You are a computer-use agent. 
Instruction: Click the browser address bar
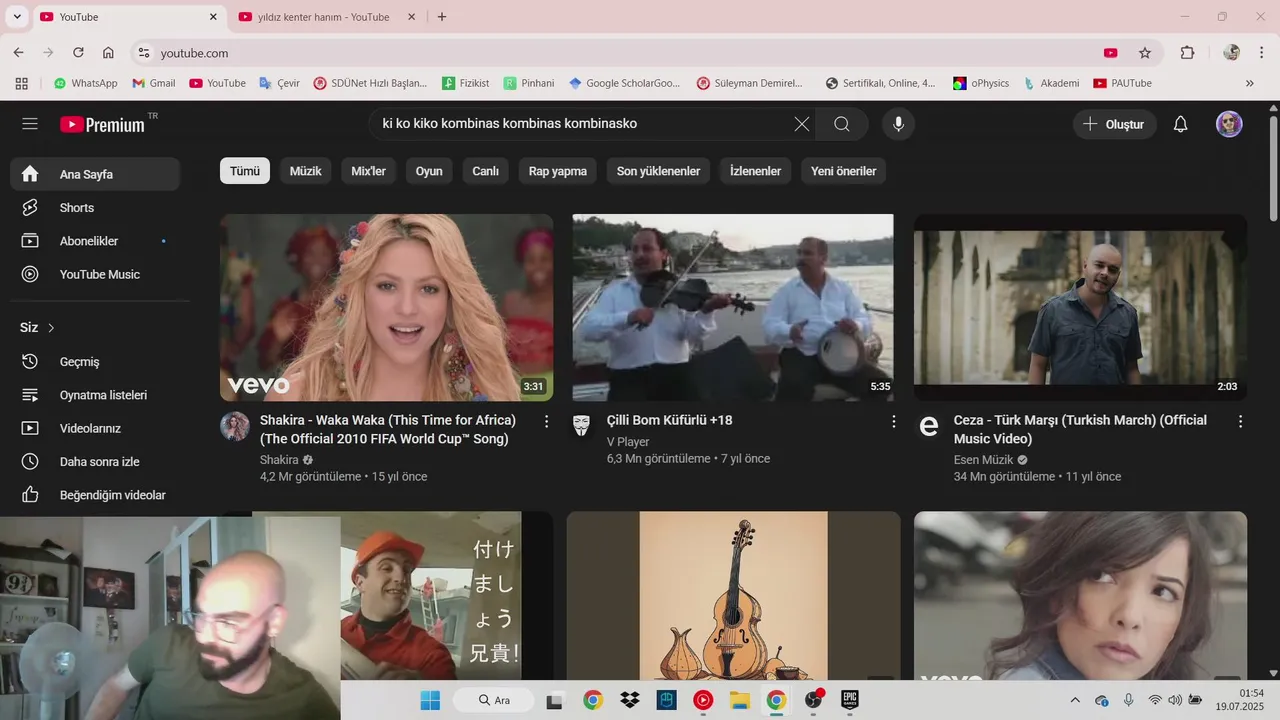(620, 53)
